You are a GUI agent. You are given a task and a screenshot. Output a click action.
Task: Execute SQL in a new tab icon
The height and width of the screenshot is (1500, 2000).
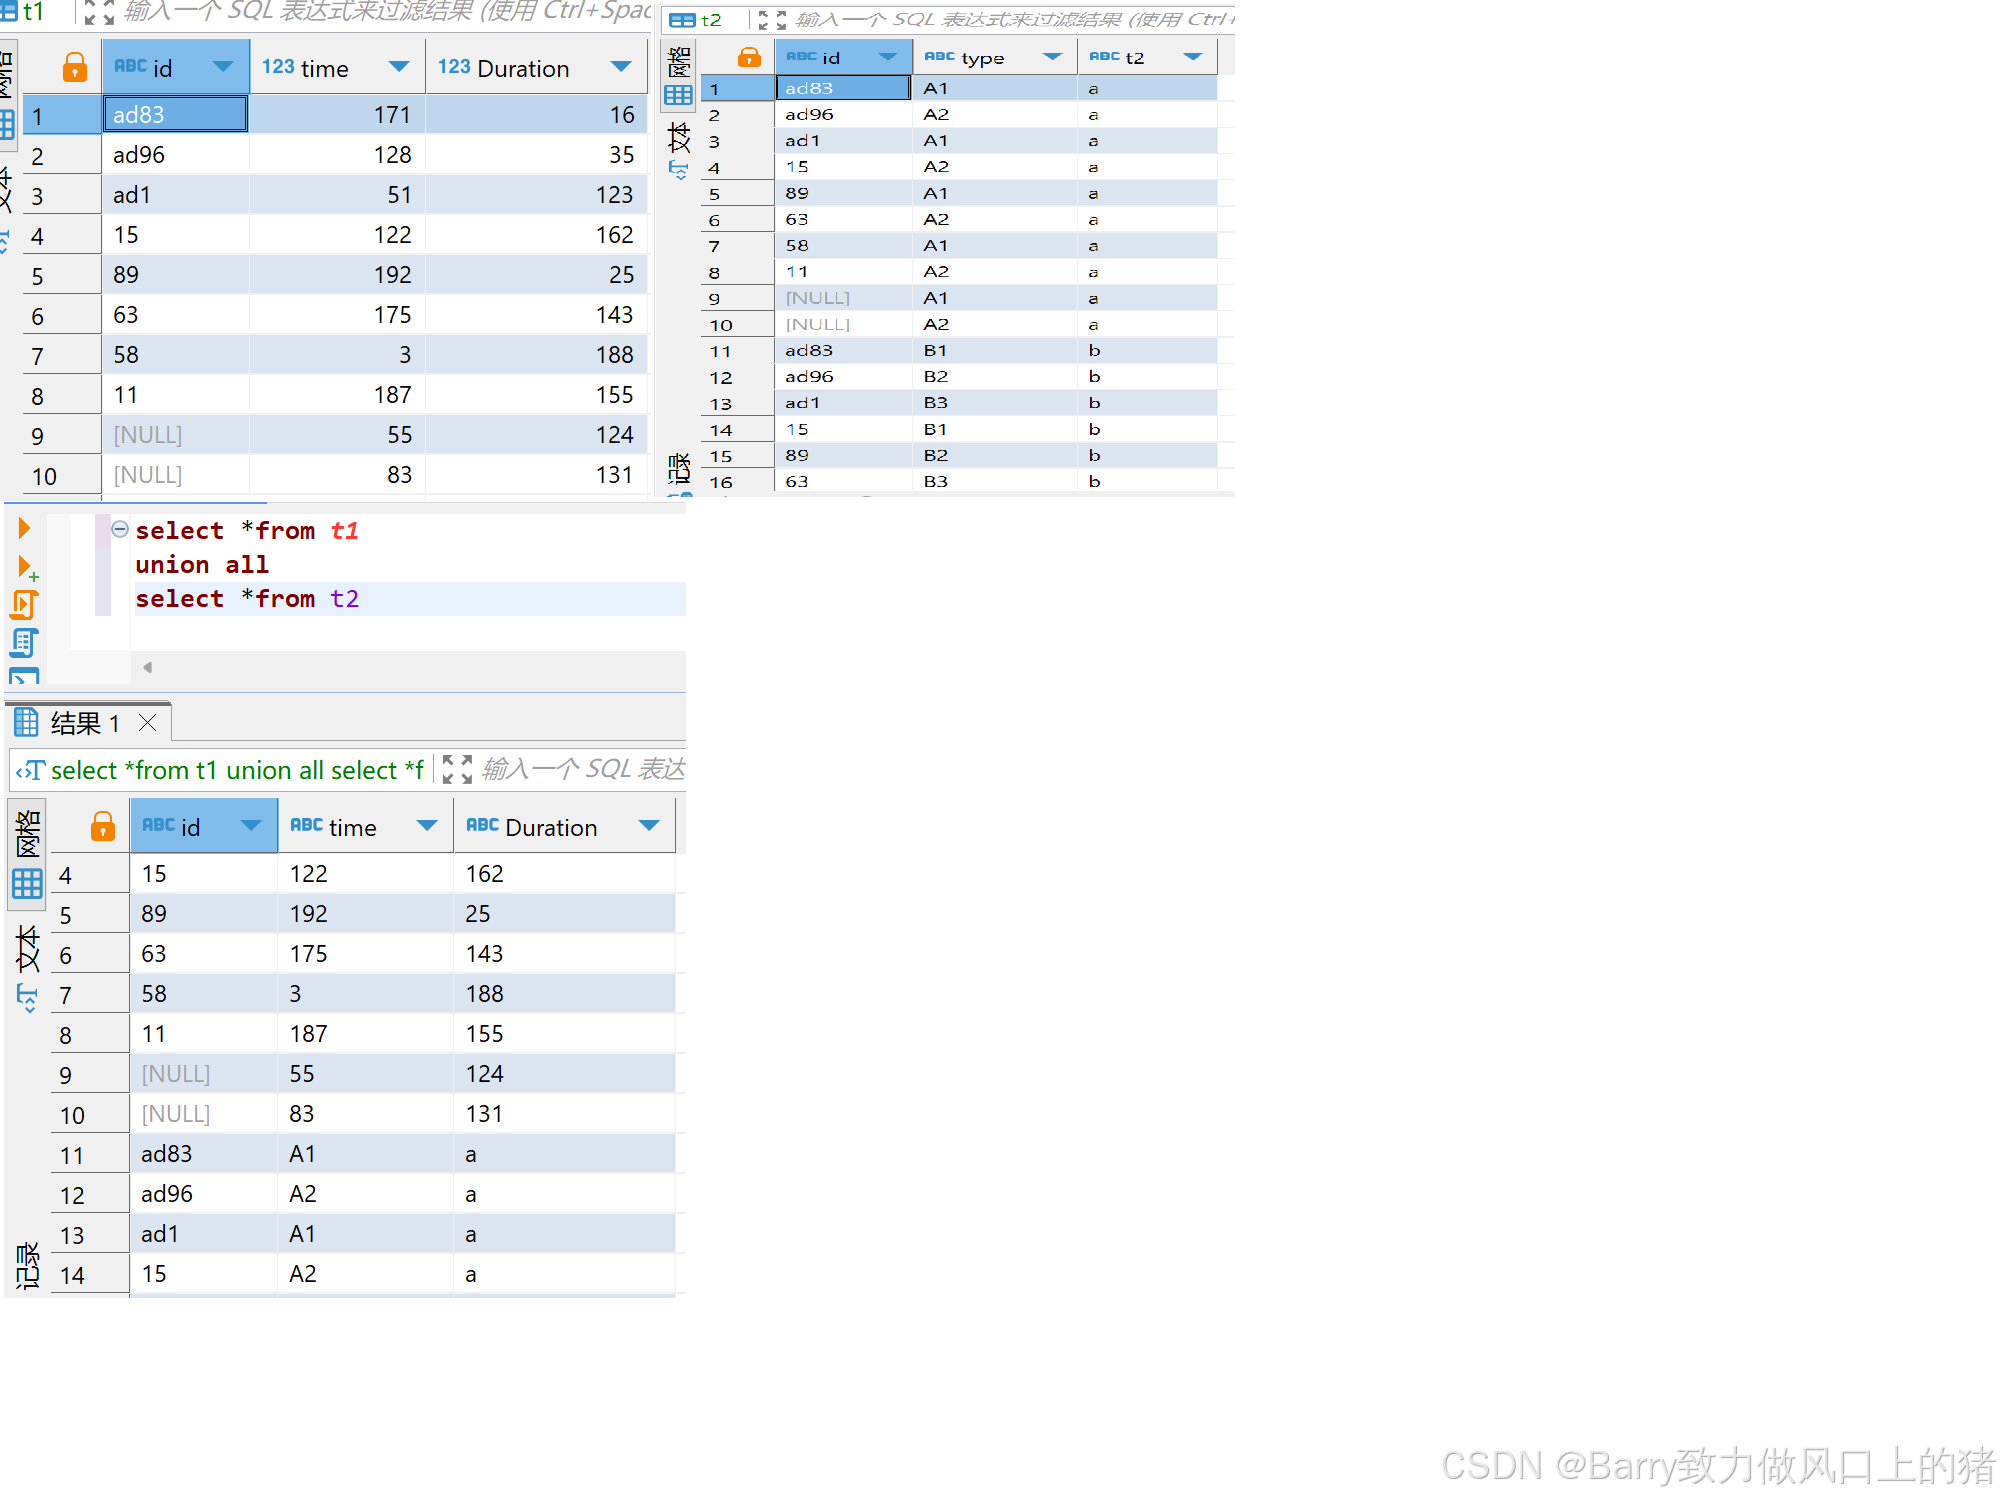tap(27, 568)
